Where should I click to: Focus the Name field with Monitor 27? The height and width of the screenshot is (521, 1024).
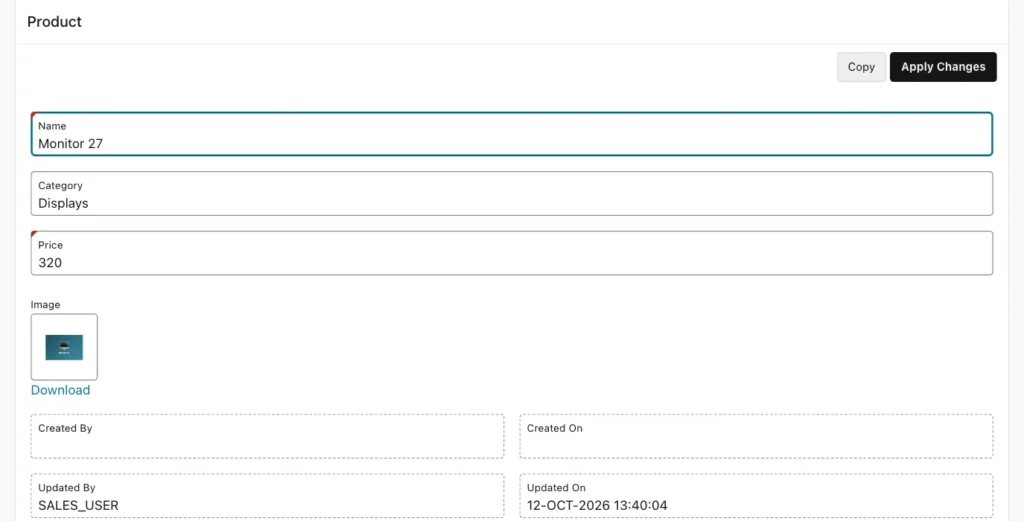pos(512,134)
